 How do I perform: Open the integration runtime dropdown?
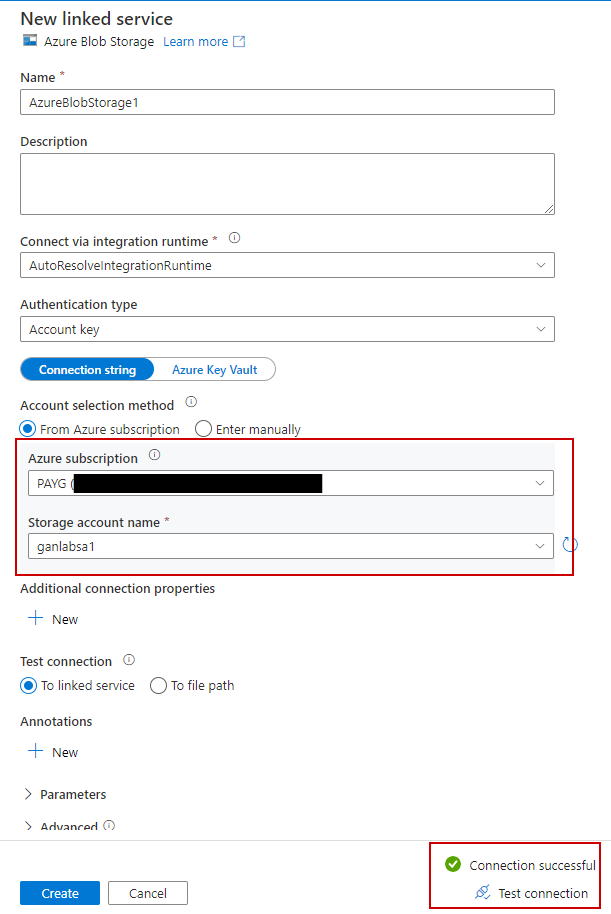click(x=287, y=266)
